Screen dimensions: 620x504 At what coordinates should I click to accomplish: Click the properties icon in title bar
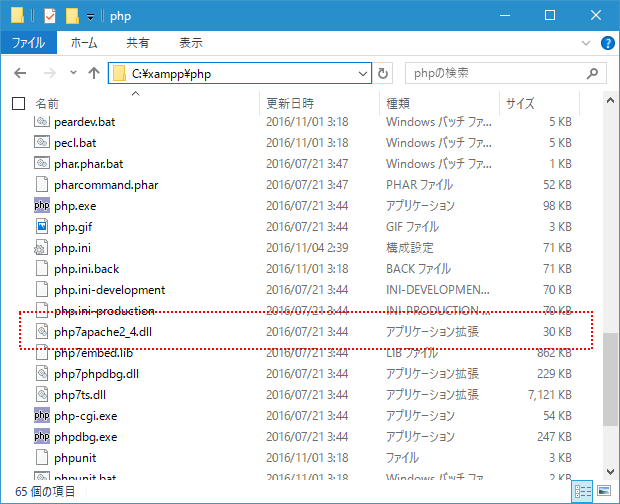click(x=50, y=16)
